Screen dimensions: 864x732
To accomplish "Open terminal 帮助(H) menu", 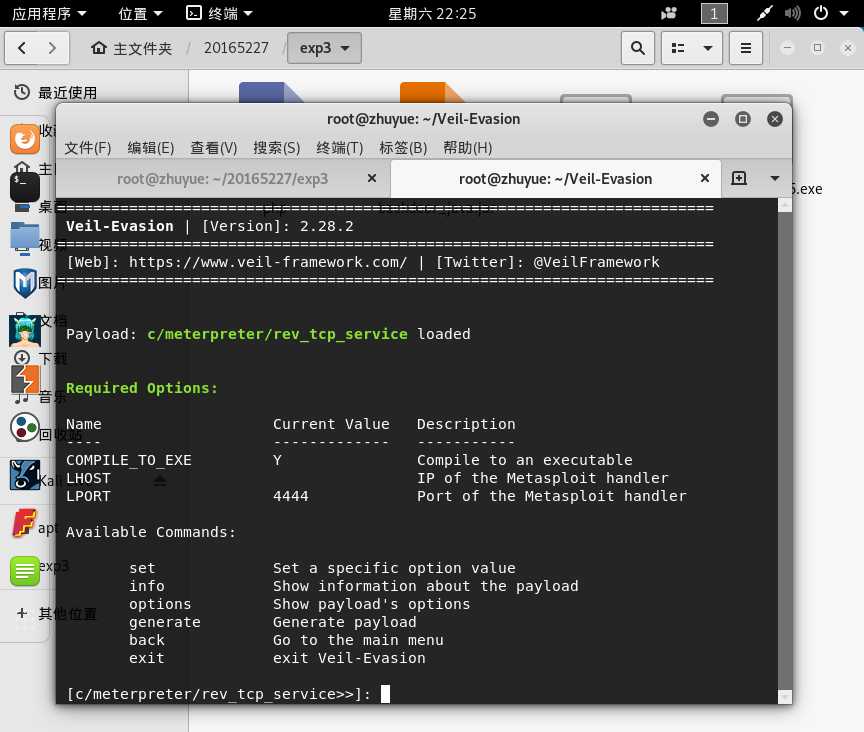I will point(467,148).
